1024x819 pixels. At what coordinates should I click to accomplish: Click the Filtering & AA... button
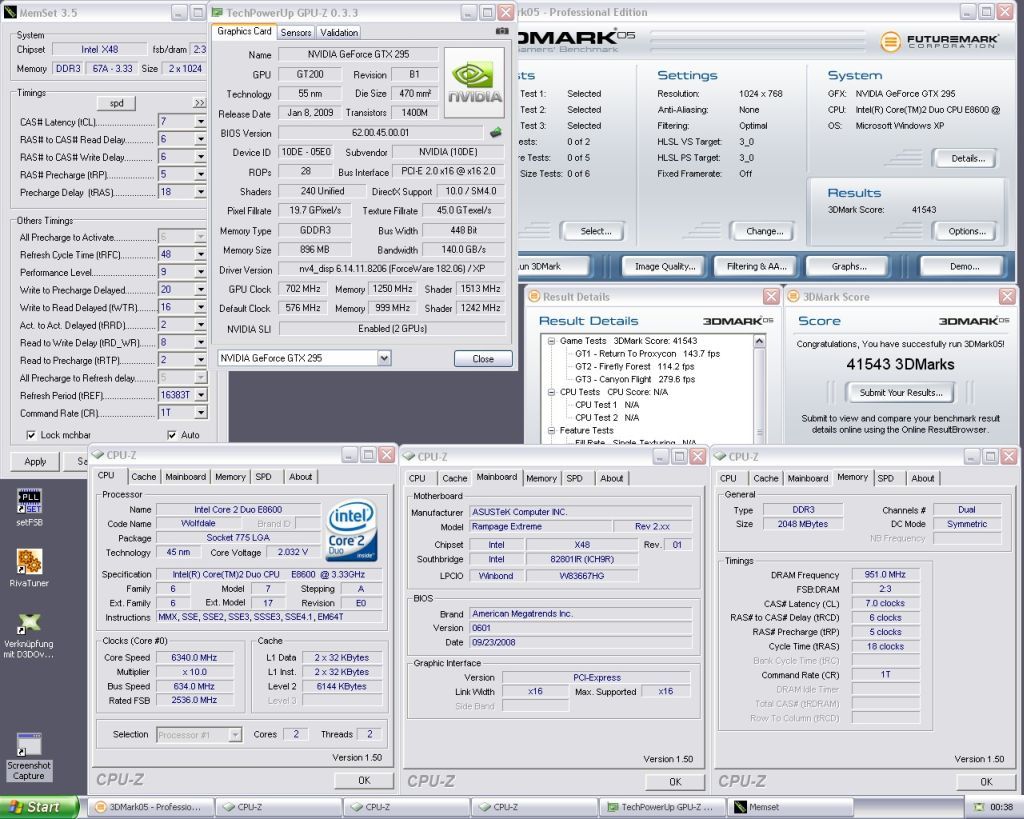(x=756, y=266)
